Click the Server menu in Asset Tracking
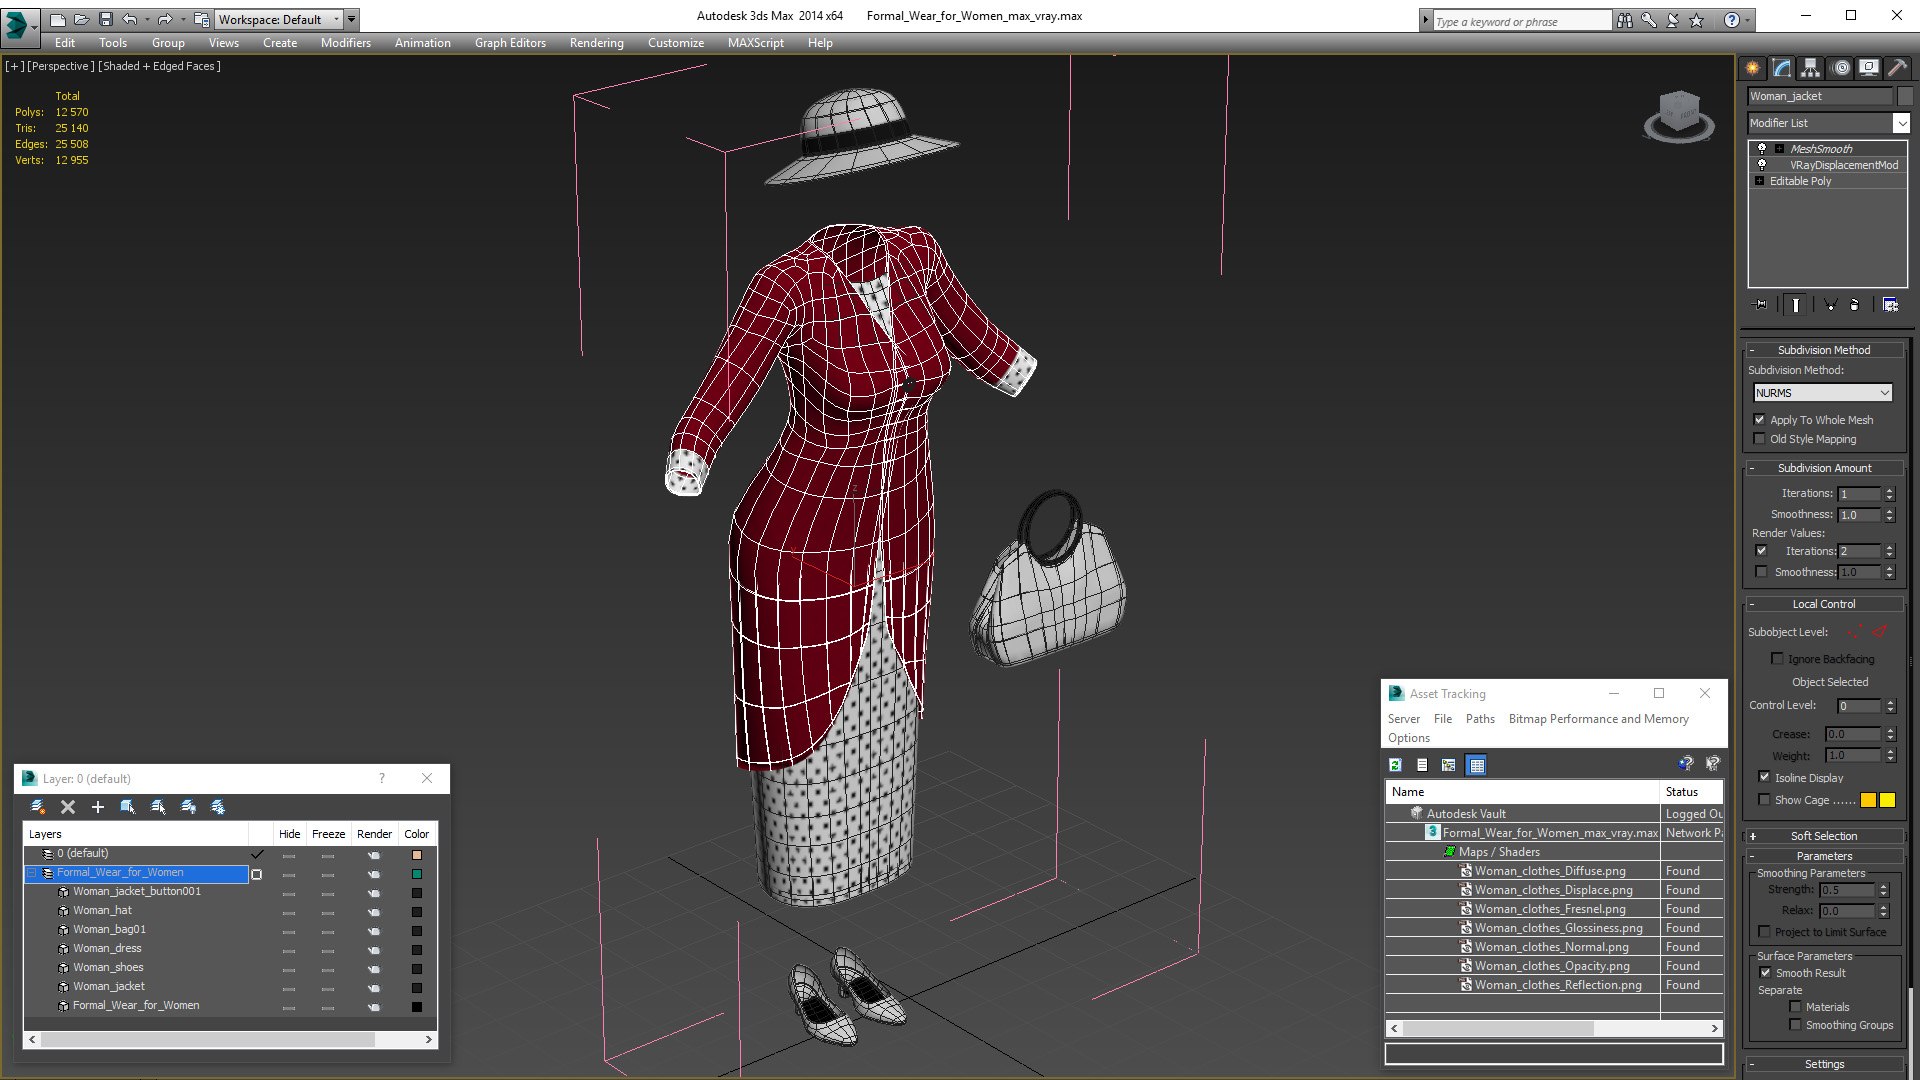The width and height of the screenshot is (1920, 1080). [1404, 717]
